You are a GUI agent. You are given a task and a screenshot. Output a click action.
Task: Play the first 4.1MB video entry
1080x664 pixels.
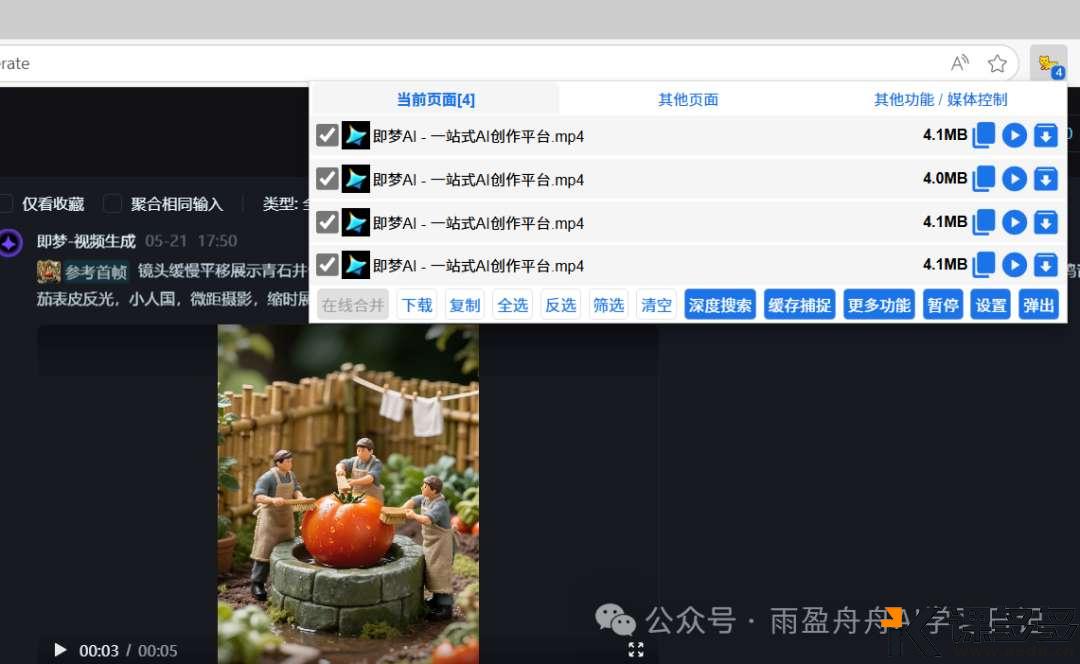1015,135
